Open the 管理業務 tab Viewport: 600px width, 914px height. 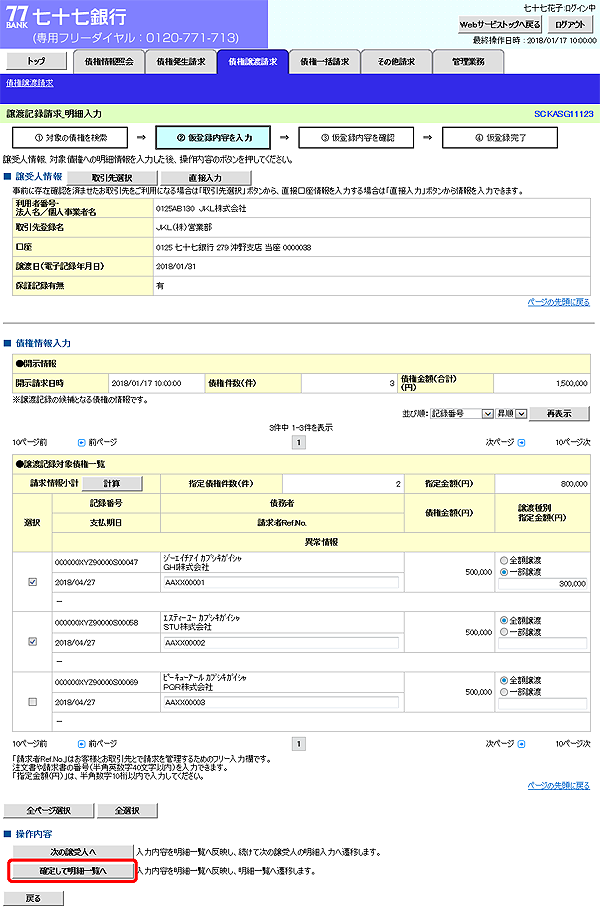468,62
